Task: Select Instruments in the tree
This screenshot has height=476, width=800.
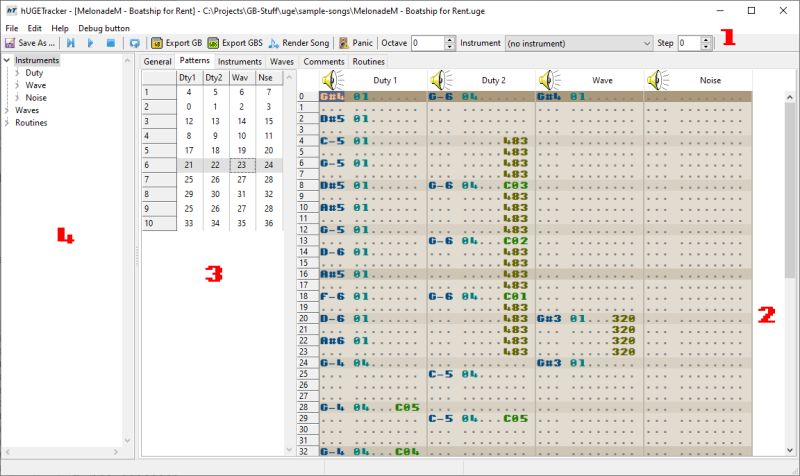Action: (37, 60)
